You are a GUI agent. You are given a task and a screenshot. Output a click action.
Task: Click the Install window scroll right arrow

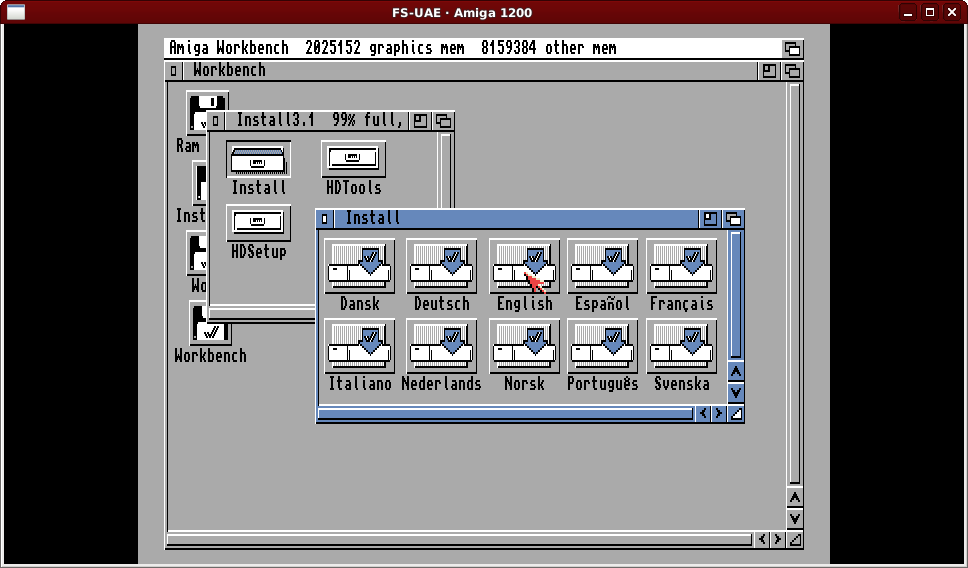coord(718,414)
